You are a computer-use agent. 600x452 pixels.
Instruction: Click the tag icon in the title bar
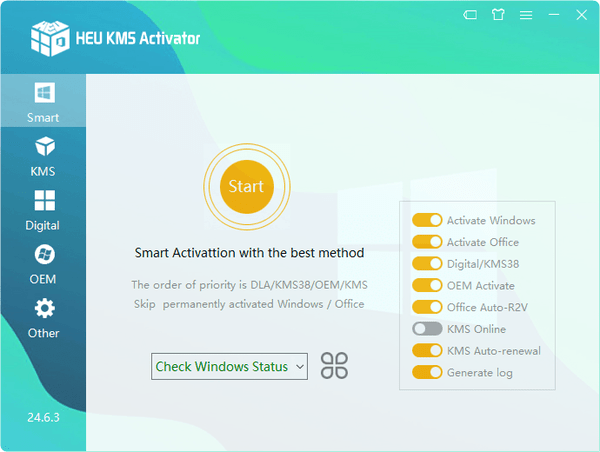click(x=470, y=15)
